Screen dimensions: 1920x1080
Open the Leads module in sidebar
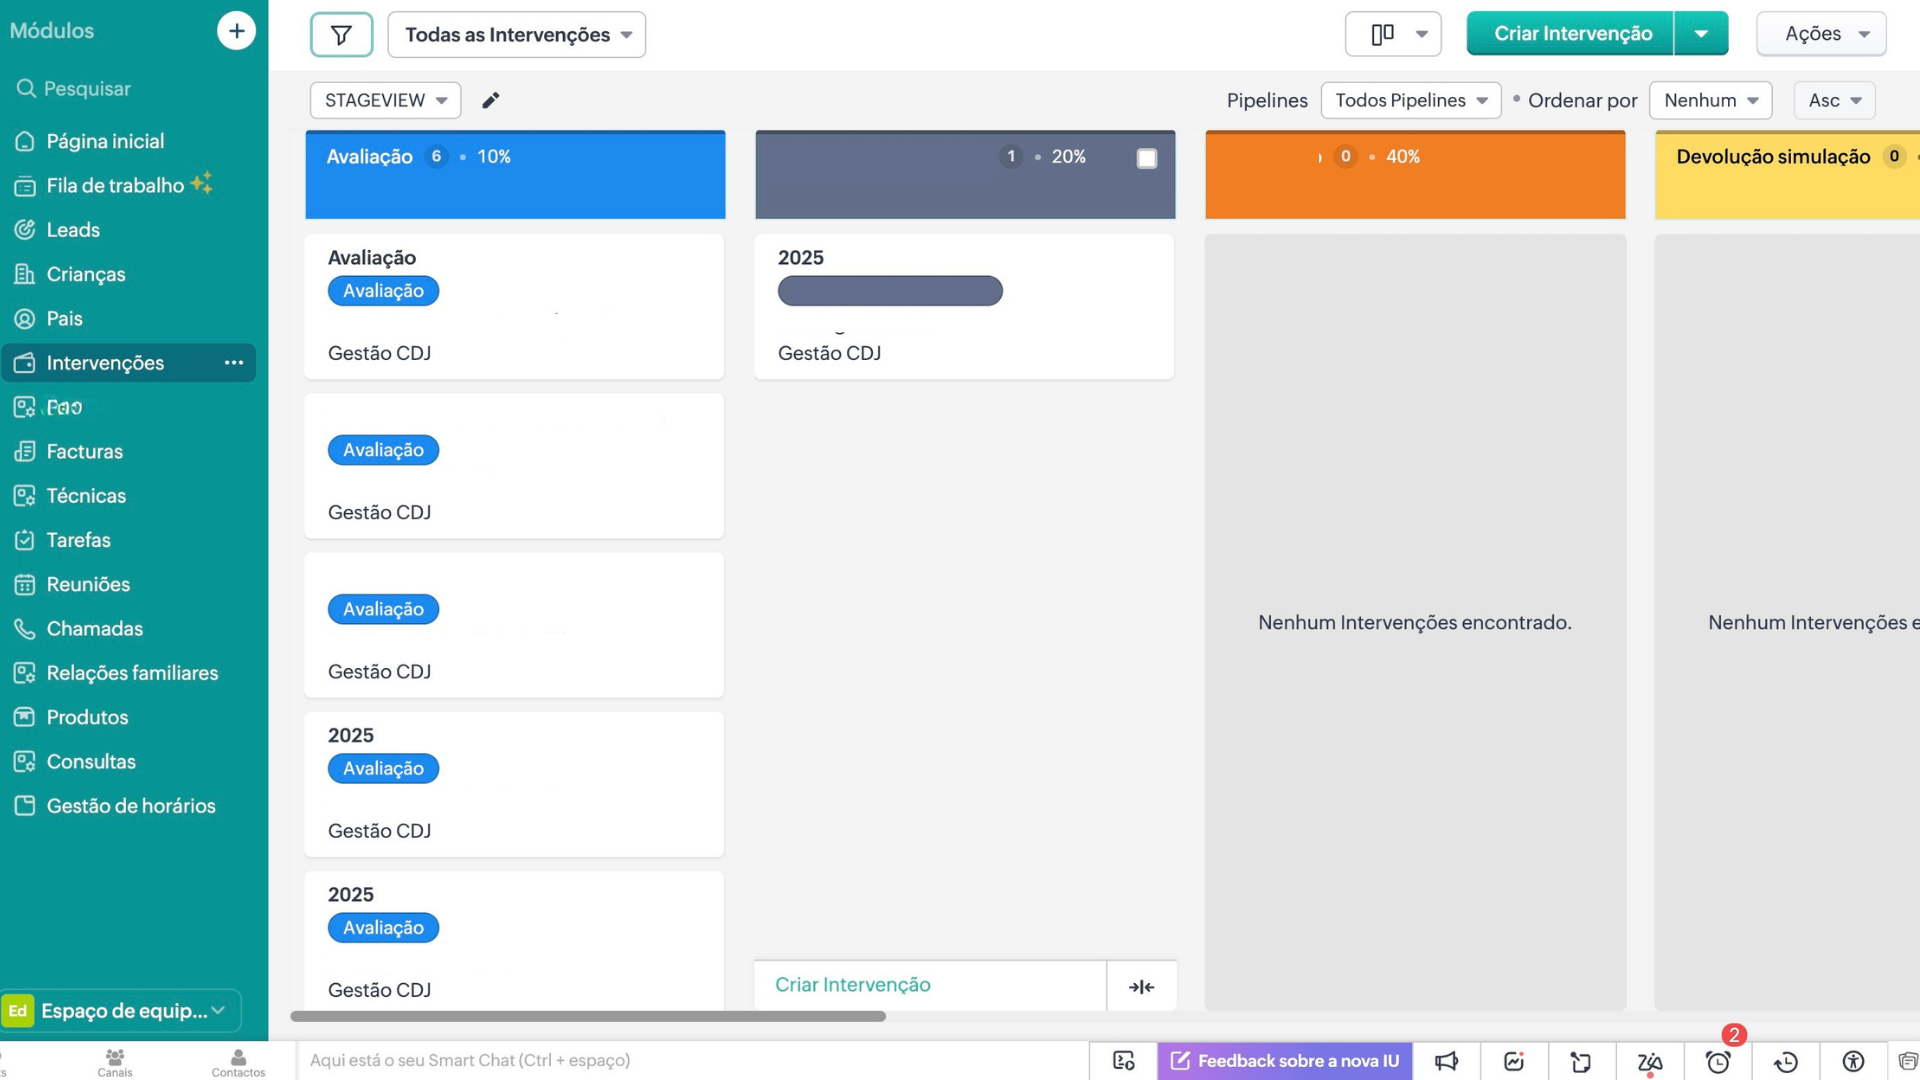73,230
